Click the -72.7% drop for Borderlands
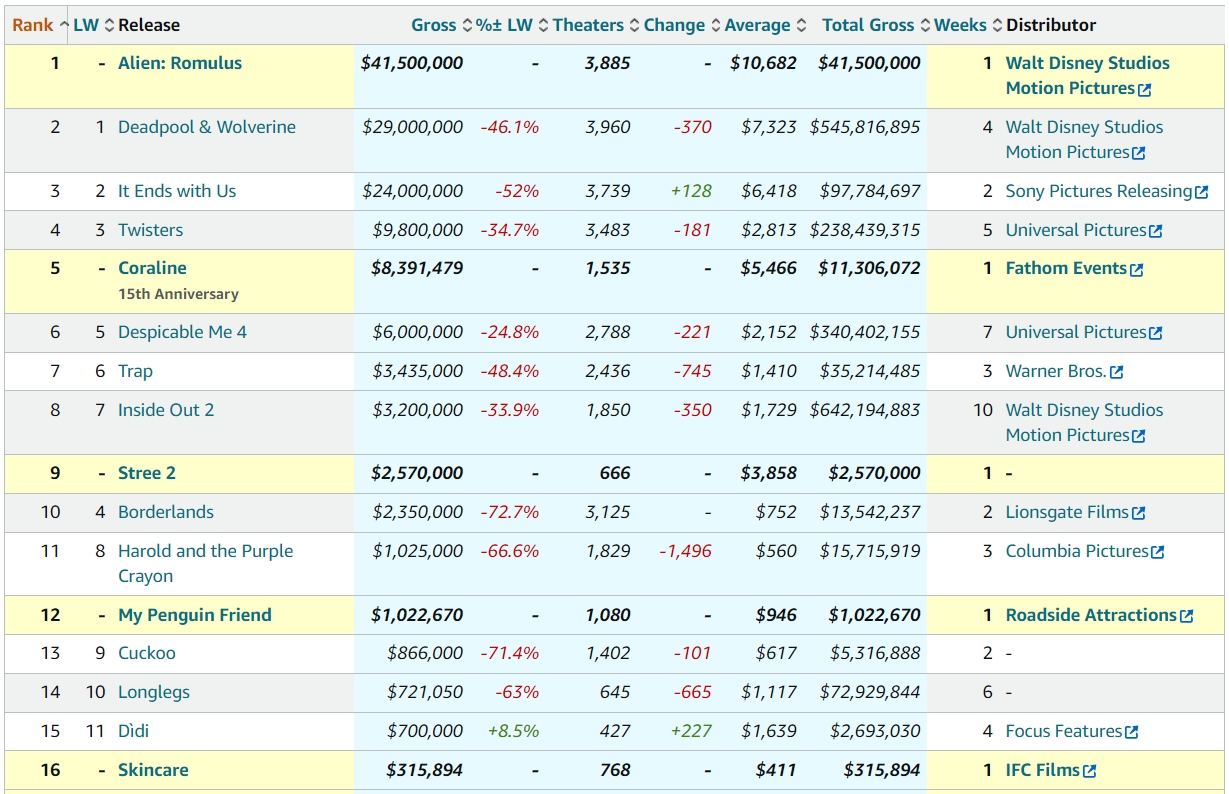 [x=510, y=512]
